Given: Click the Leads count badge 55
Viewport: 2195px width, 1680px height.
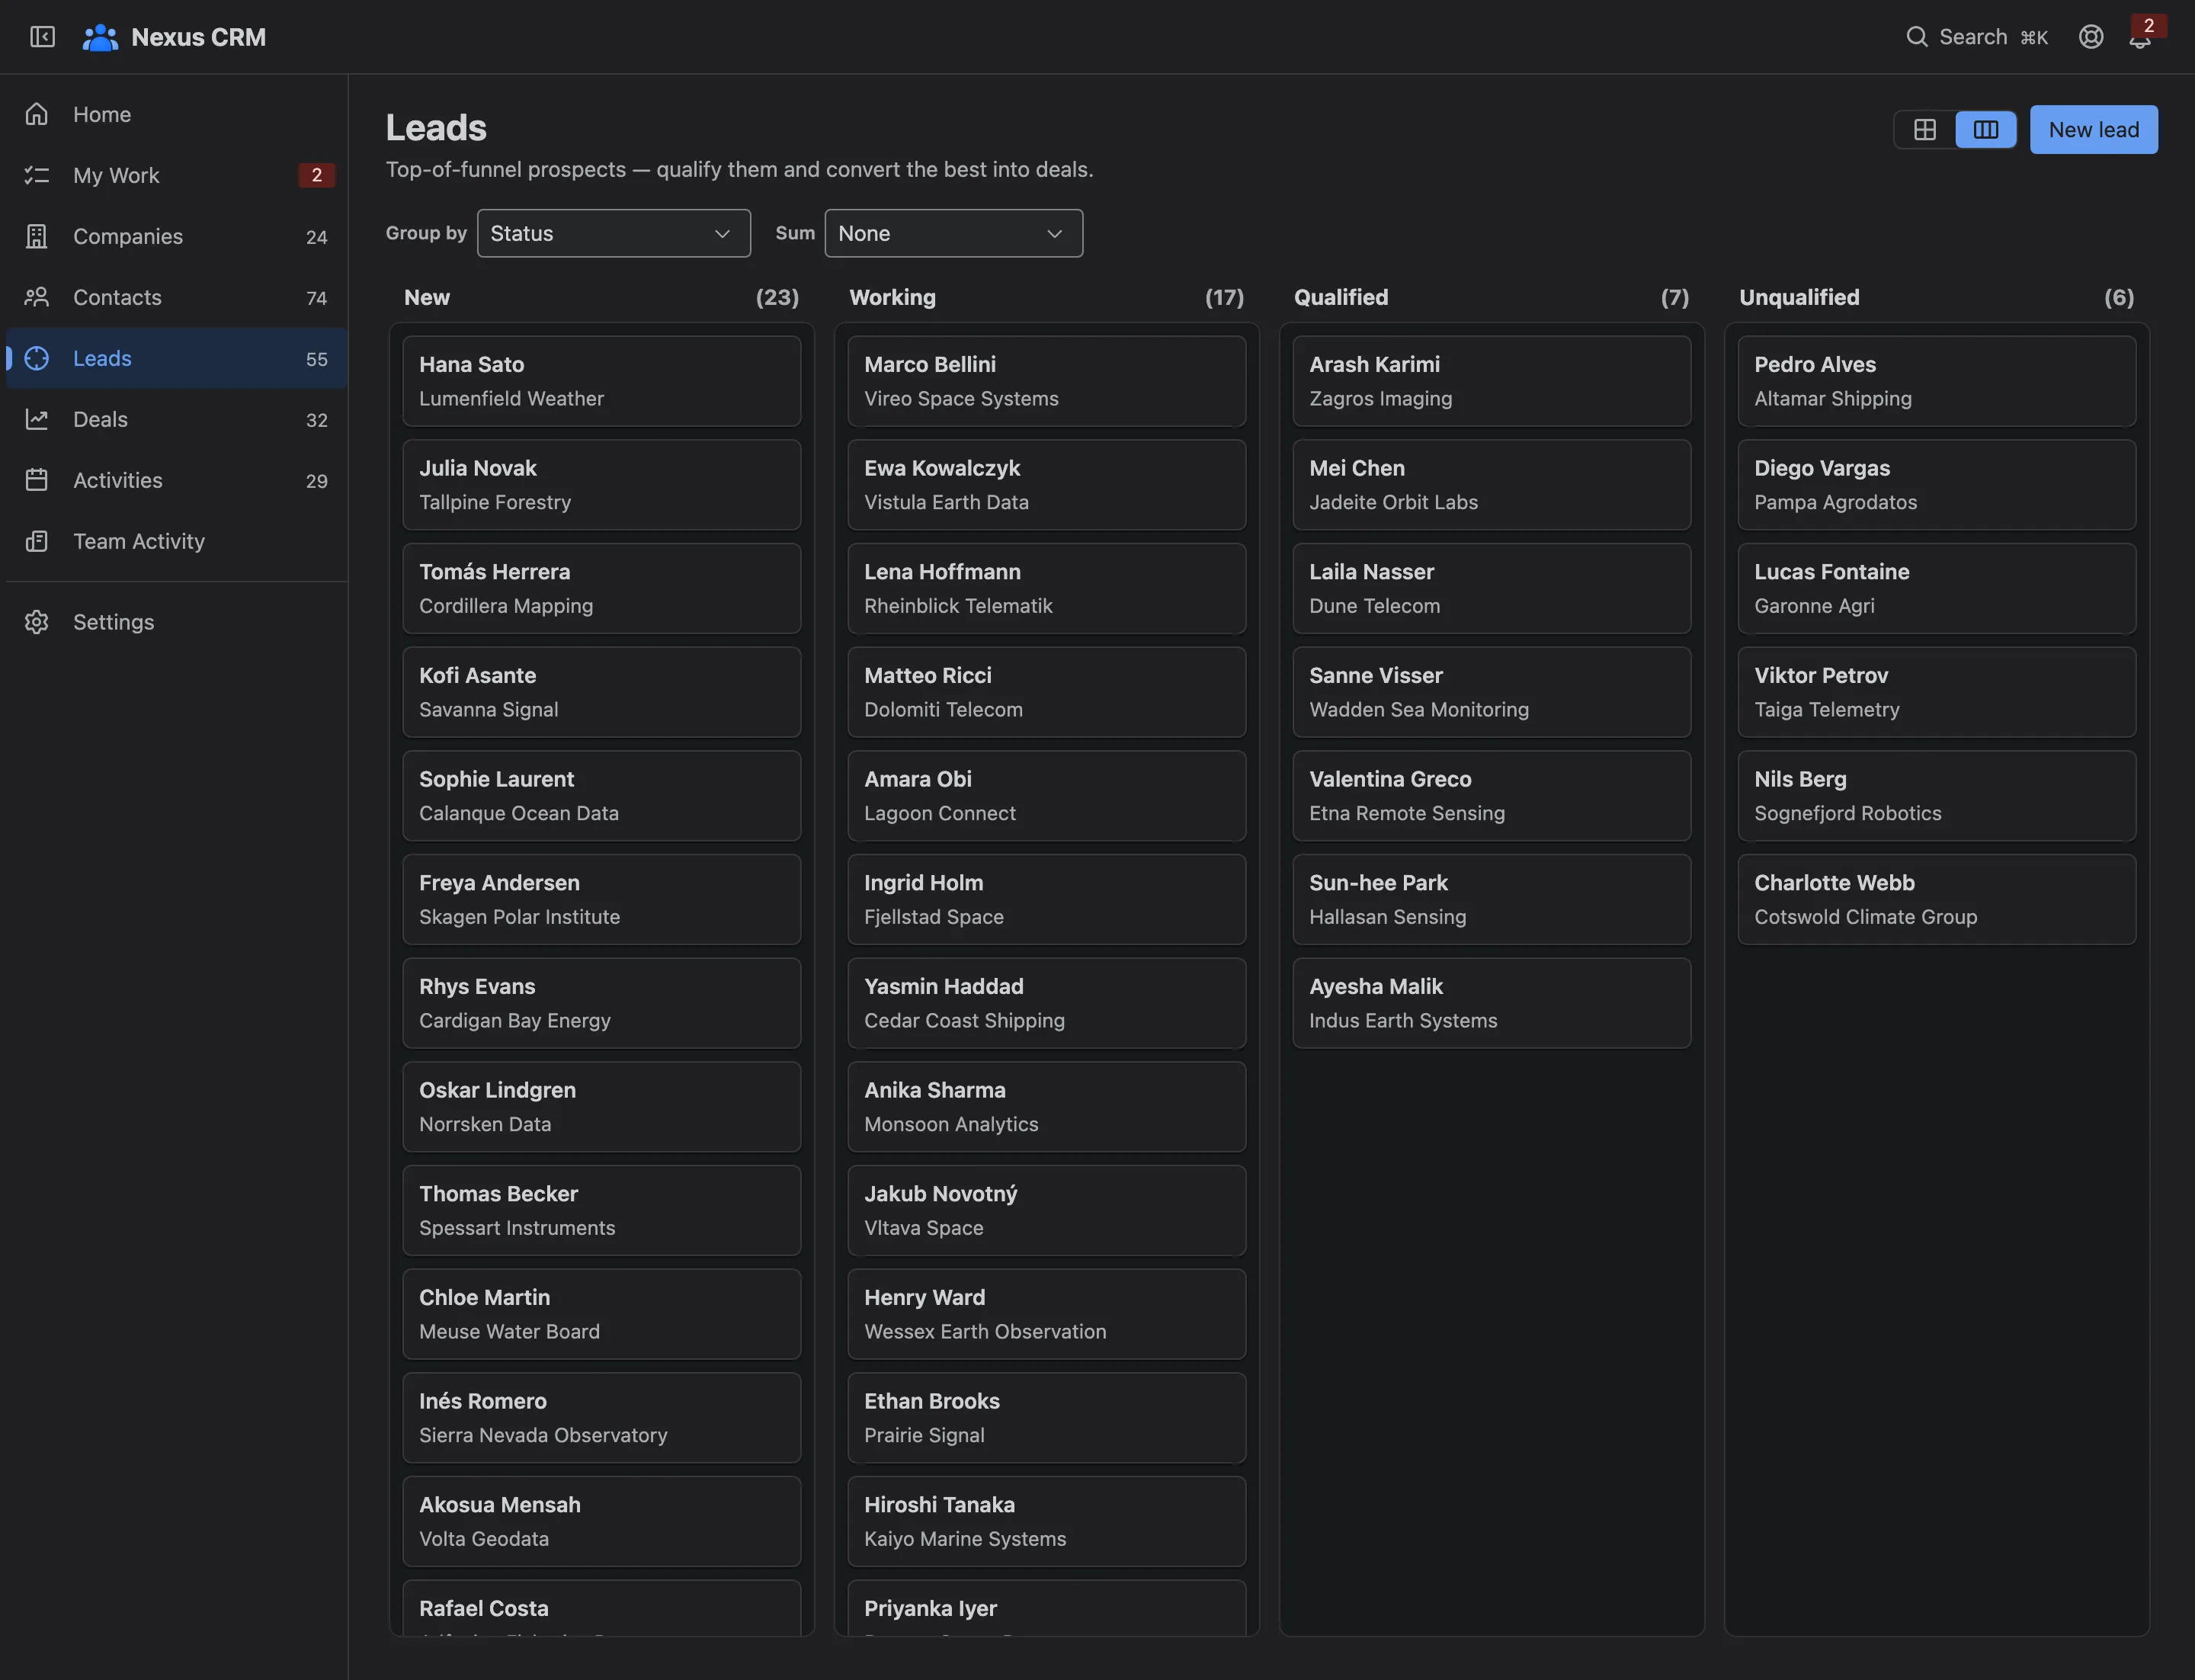Looking at the screenshot, I should (x=317, y=359).
